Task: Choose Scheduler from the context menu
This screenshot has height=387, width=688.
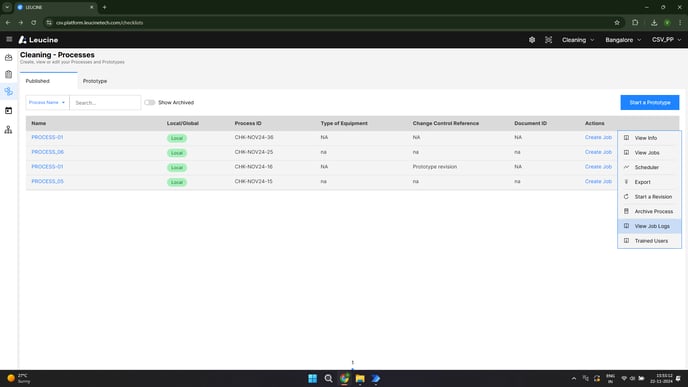Action: [649, 168]
